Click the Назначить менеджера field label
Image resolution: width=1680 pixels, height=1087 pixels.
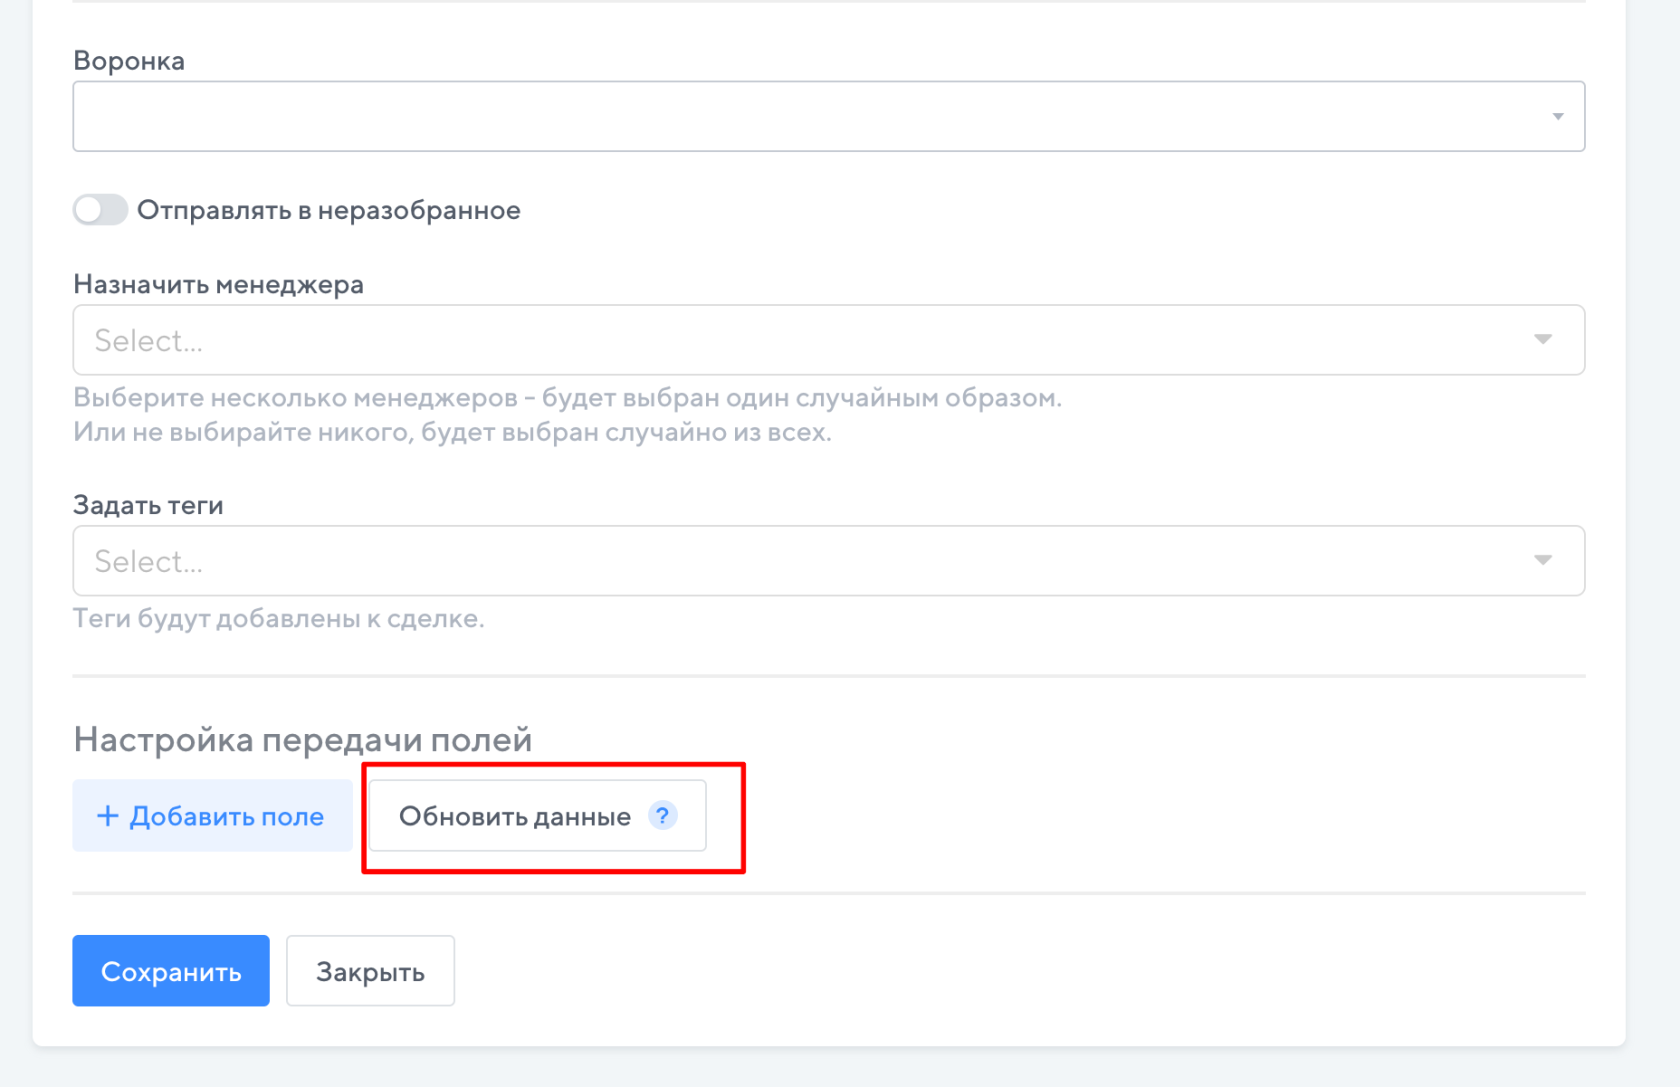coord(218,285)
